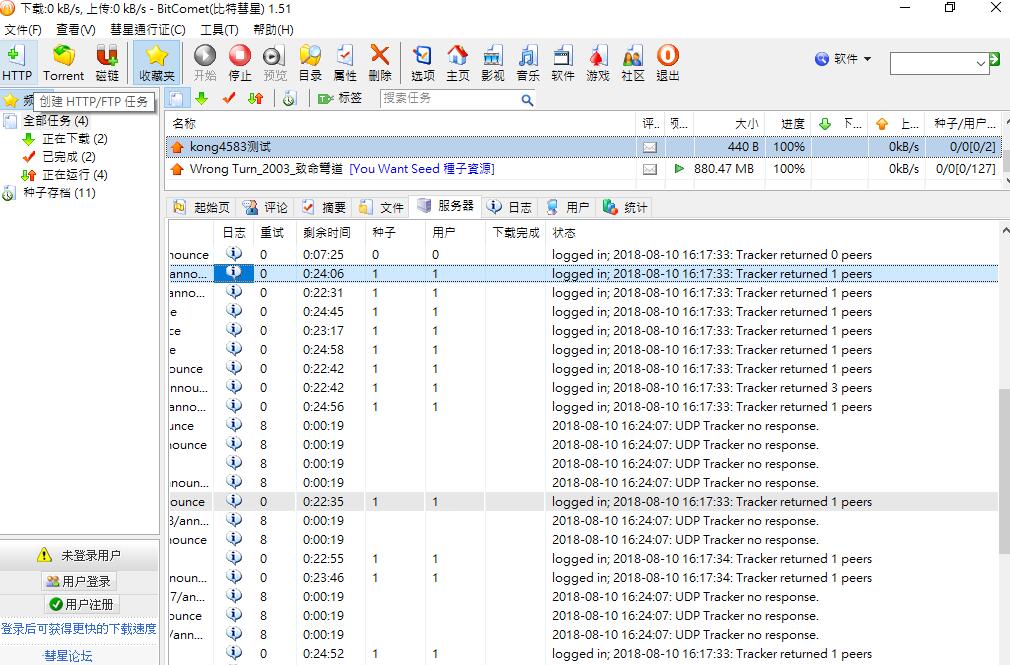The height and width of the screenshot is (665, 1010).
Task: Click the magnifier icon in task search
Action: (x=527, y=99)
